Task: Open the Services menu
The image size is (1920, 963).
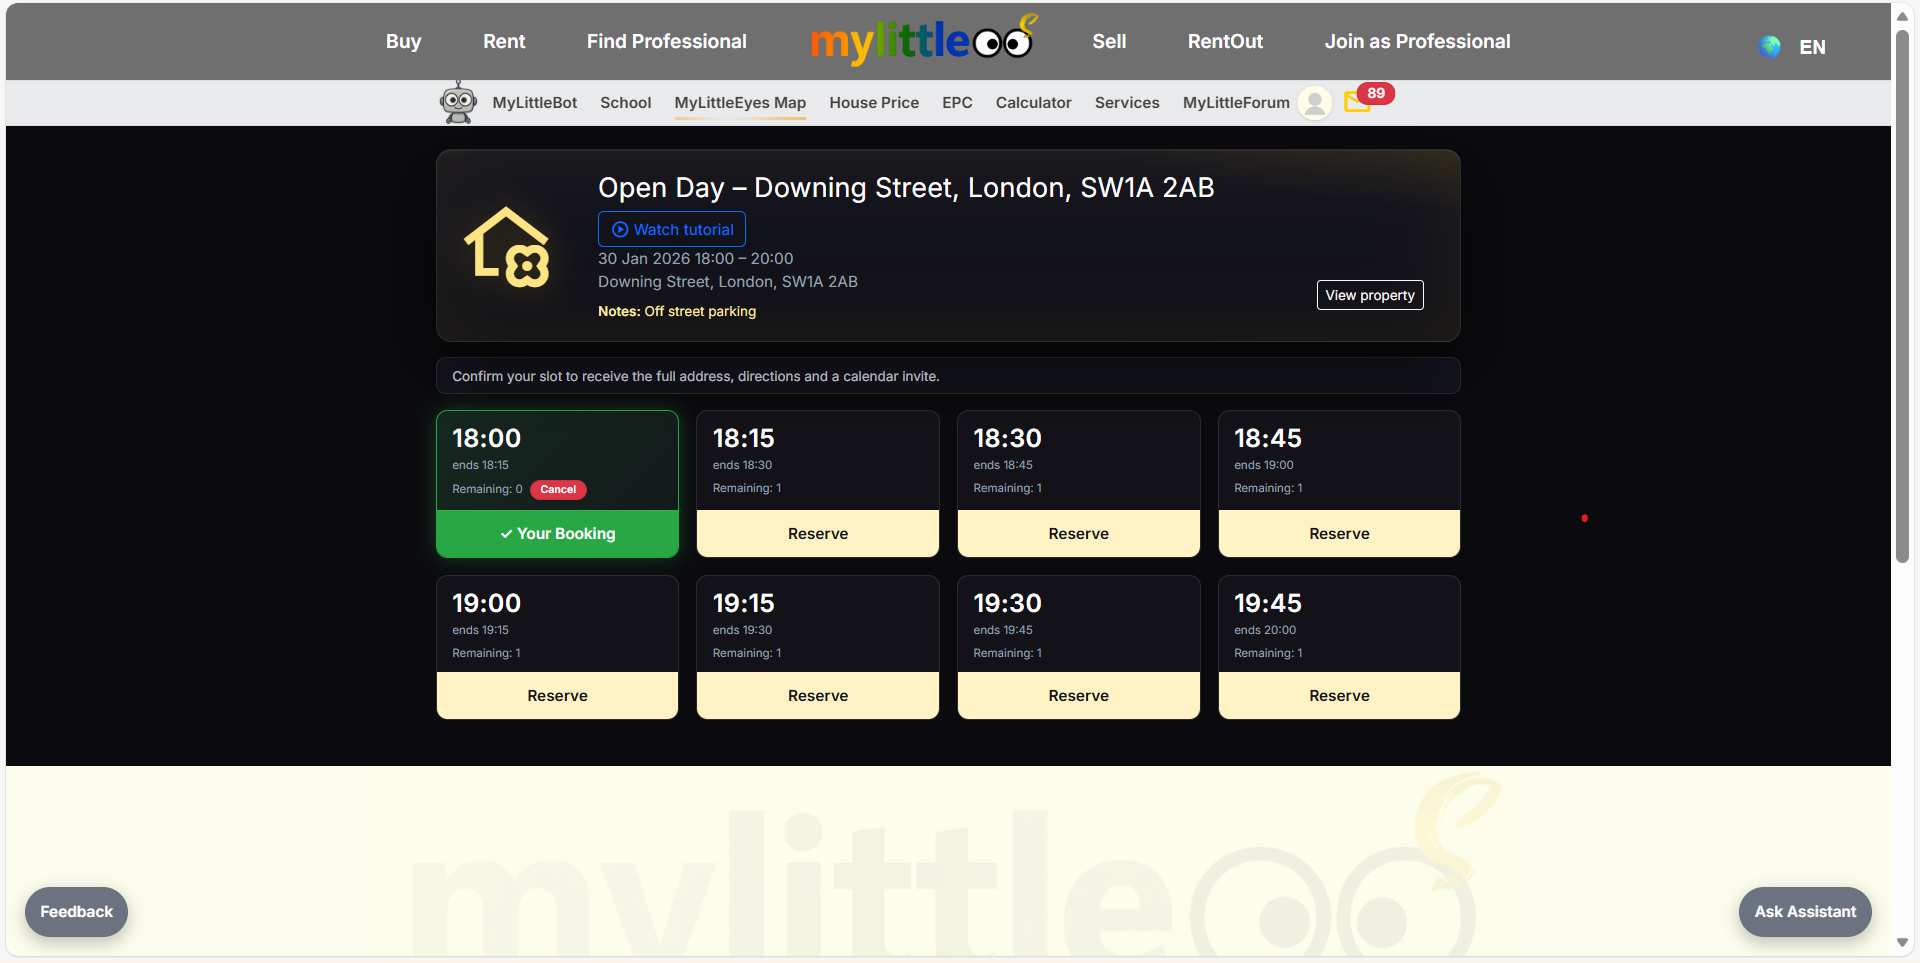Action: pos(1126,102)
